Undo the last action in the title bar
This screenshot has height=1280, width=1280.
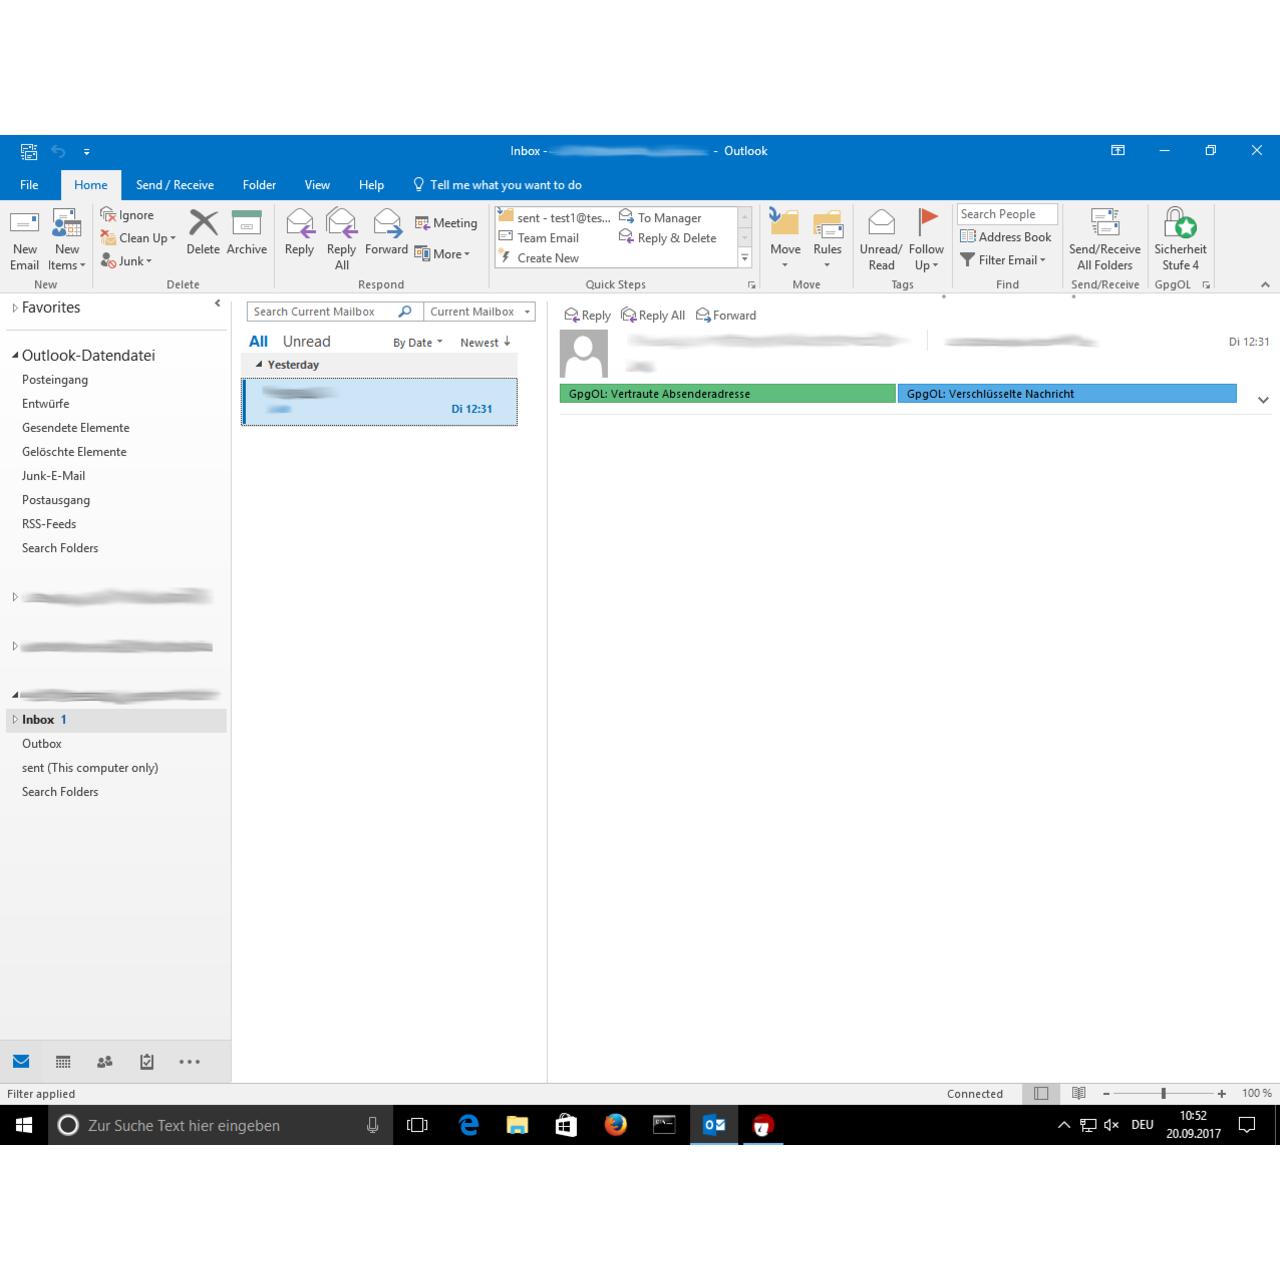pyautogui.click(x=58, y=151)
